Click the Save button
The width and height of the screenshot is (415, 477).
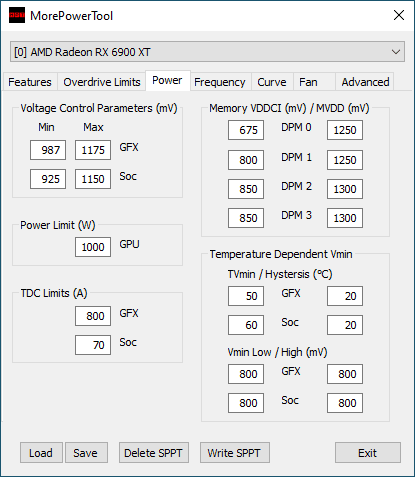tap(86, 453)
